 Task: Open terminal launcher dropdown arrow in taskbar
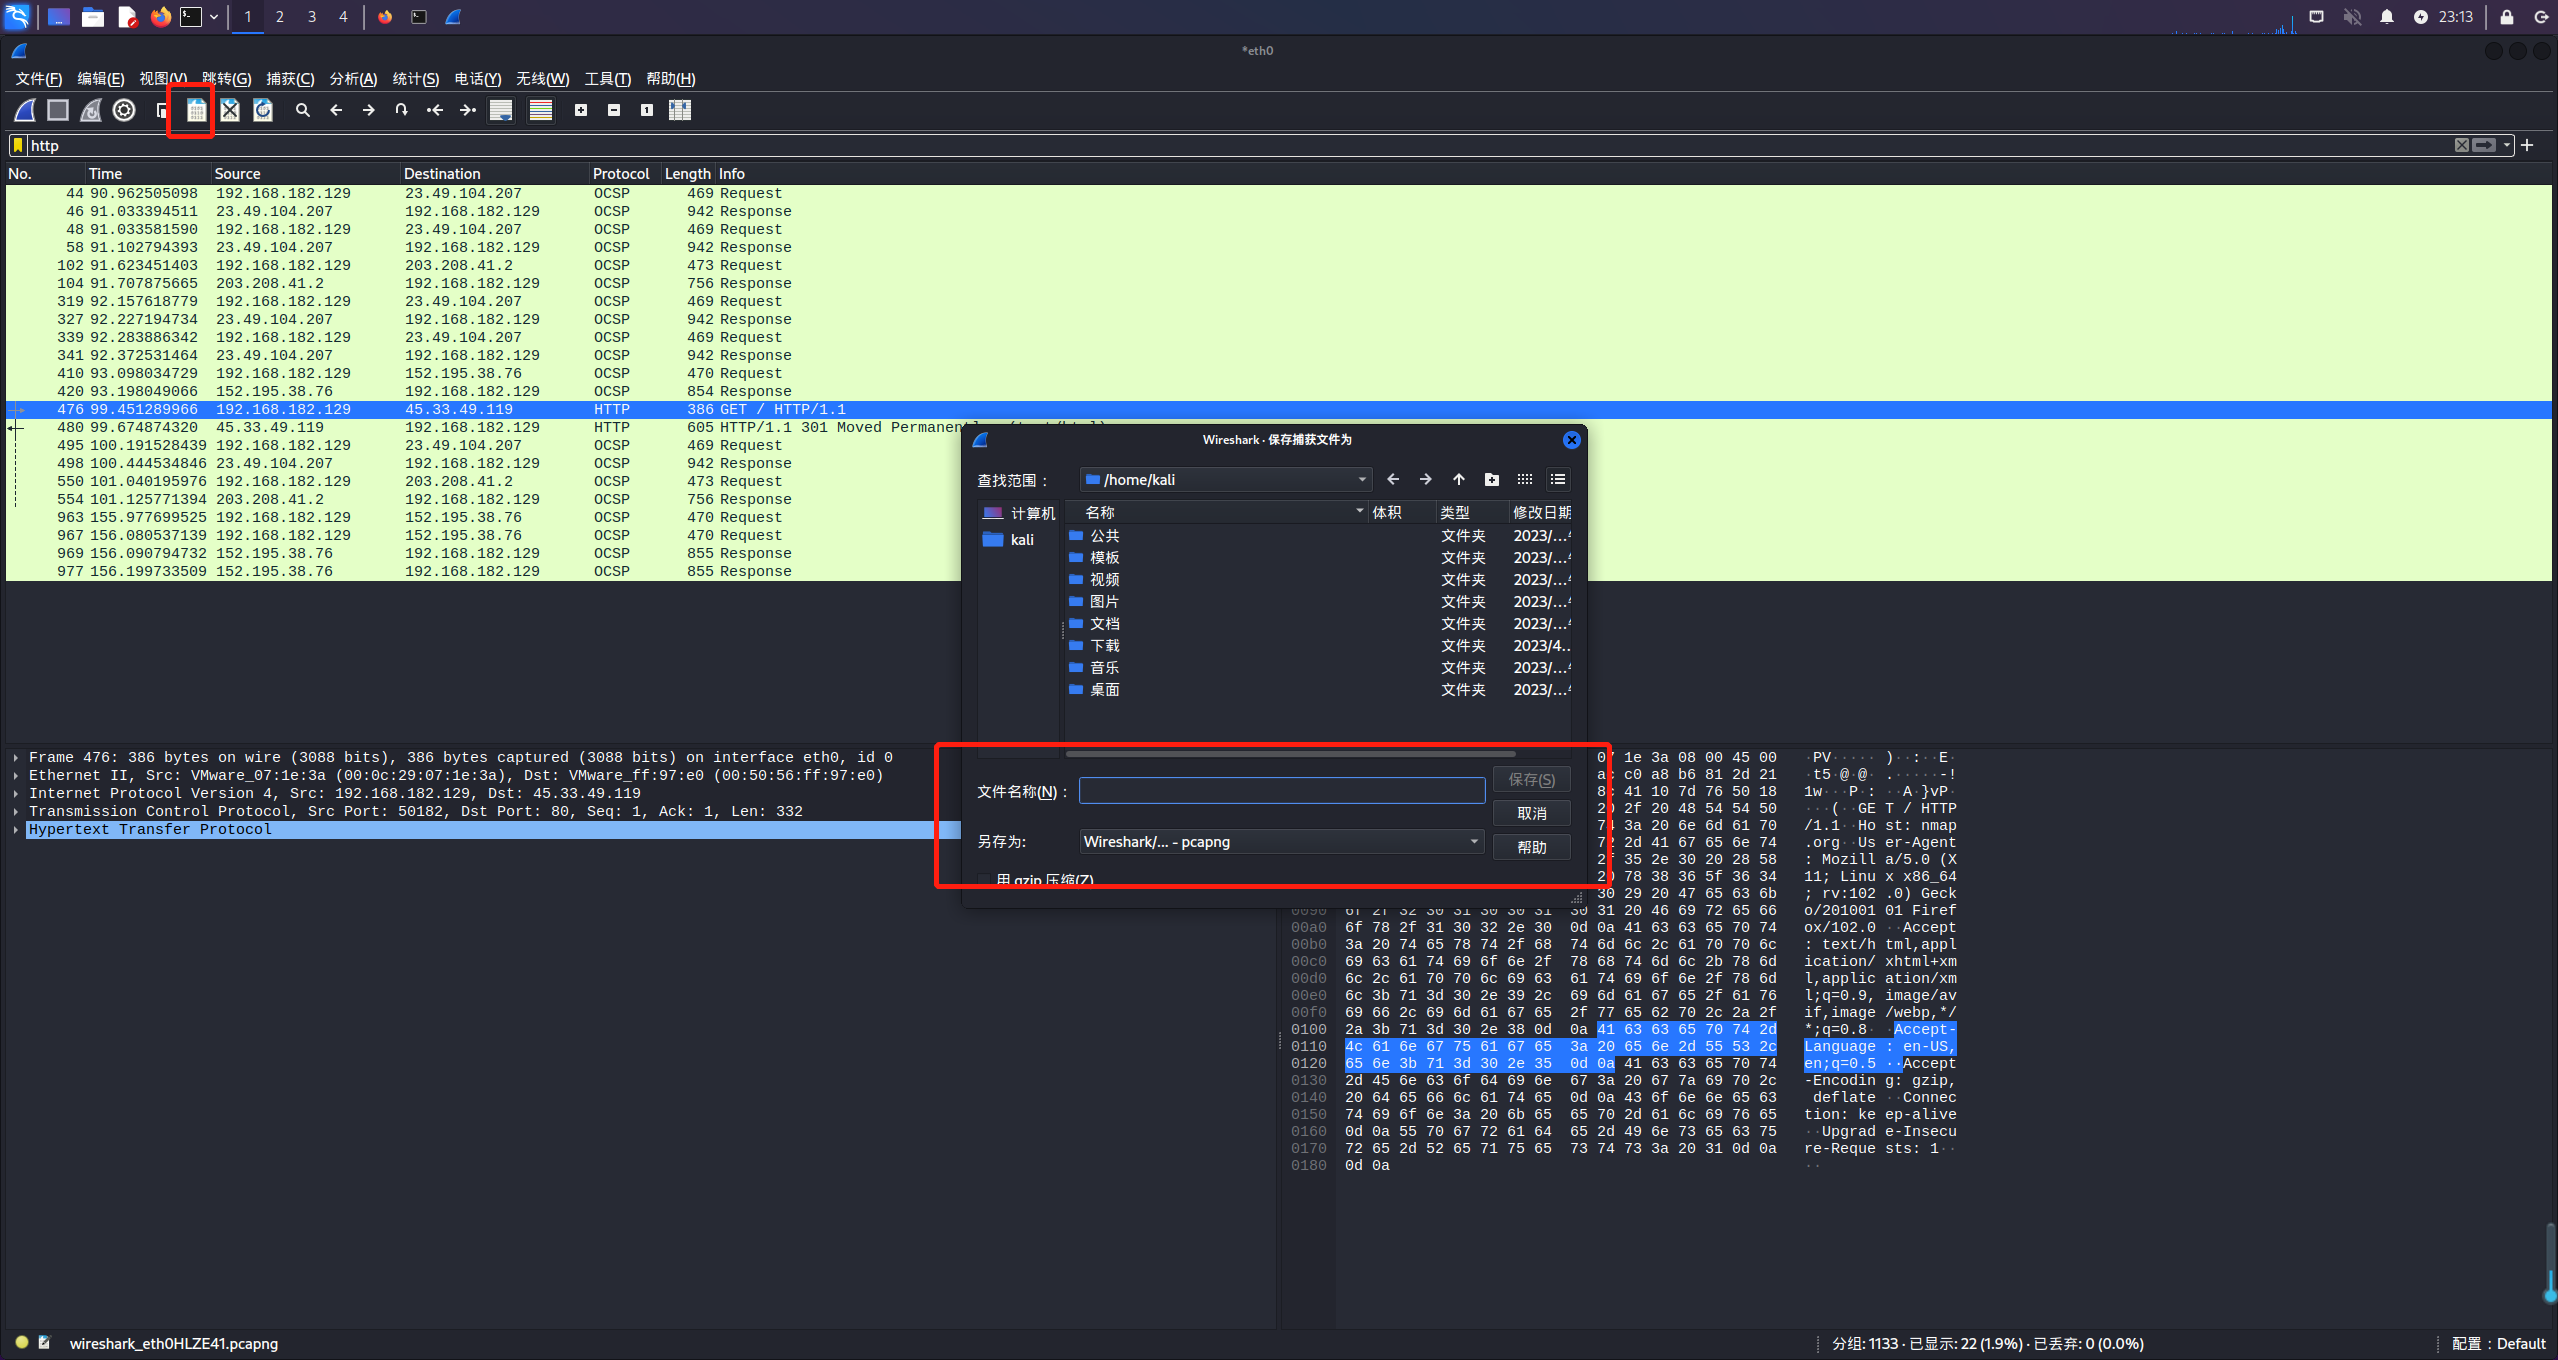click(x=214, y=17)
